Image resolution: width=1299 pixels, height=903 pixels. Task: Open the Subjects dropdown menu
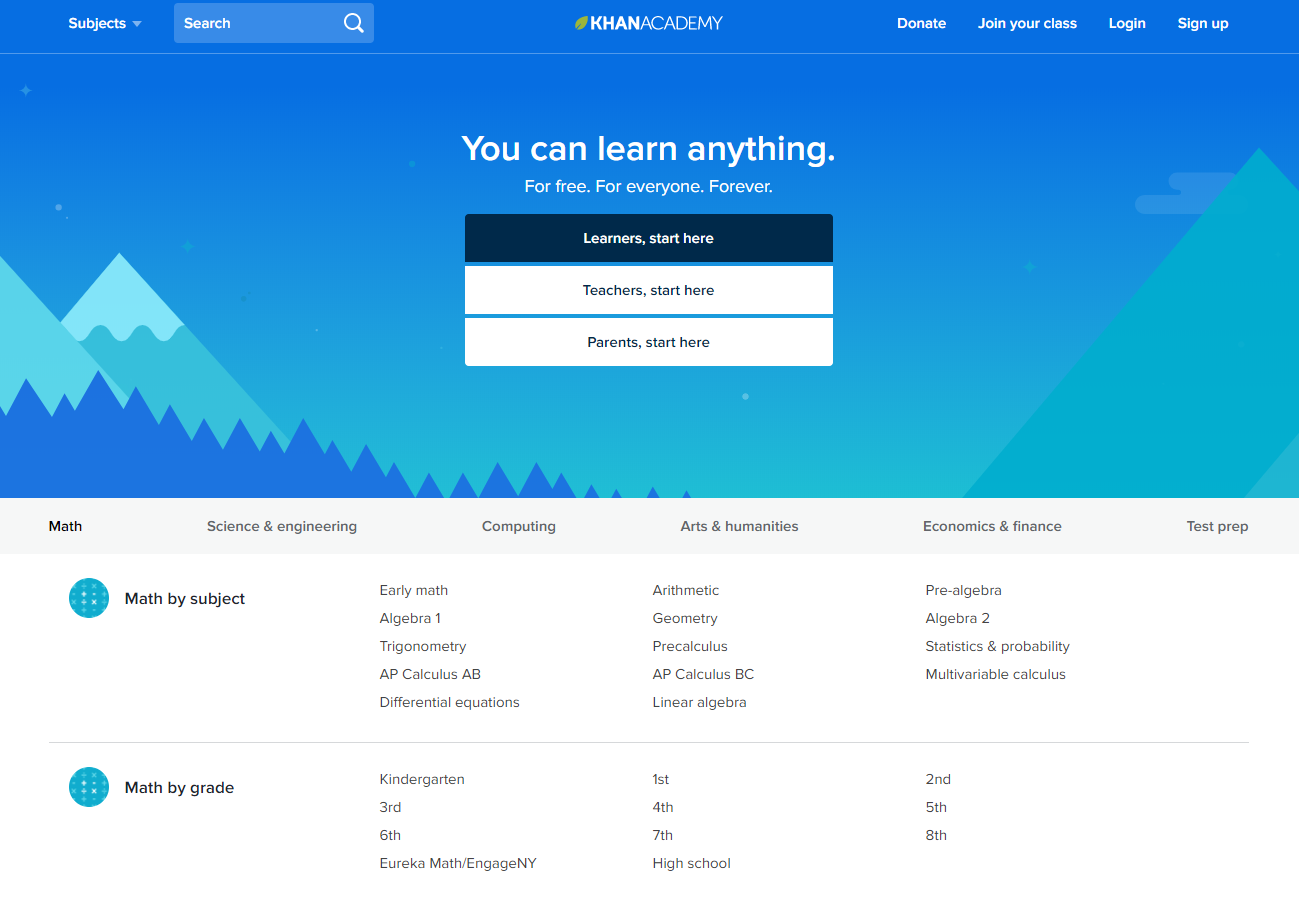point(105,23)
